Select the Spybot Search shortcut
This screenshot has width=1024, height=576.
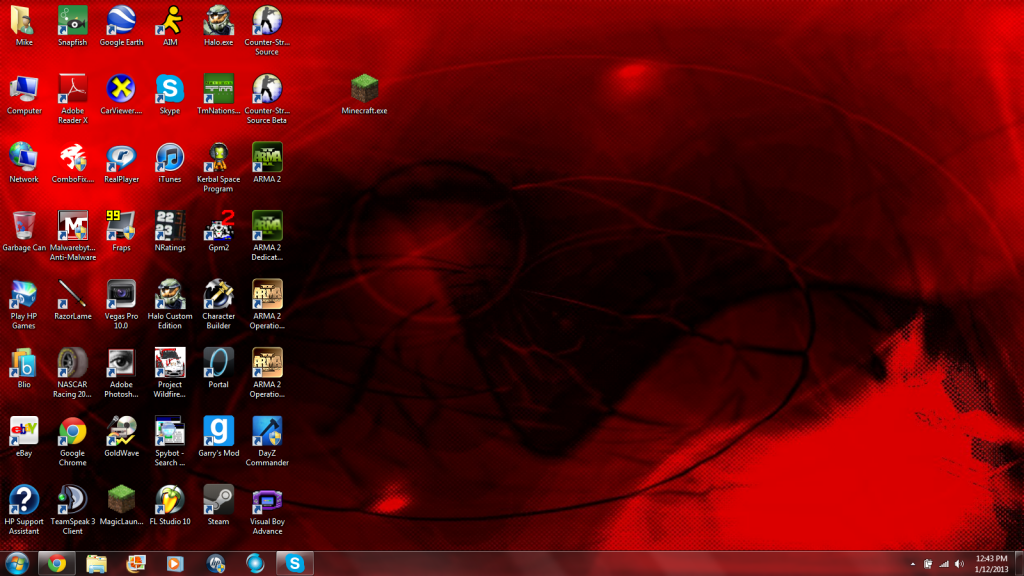[170, 442]
